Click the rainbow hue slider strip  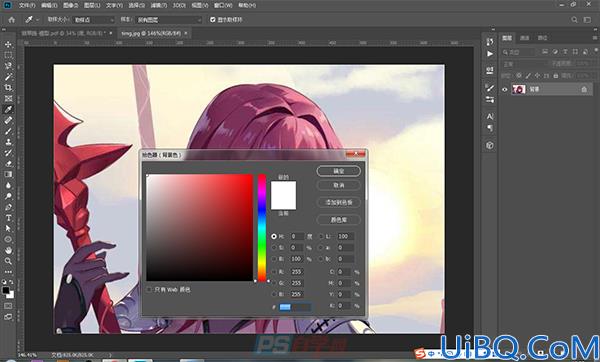262,228
